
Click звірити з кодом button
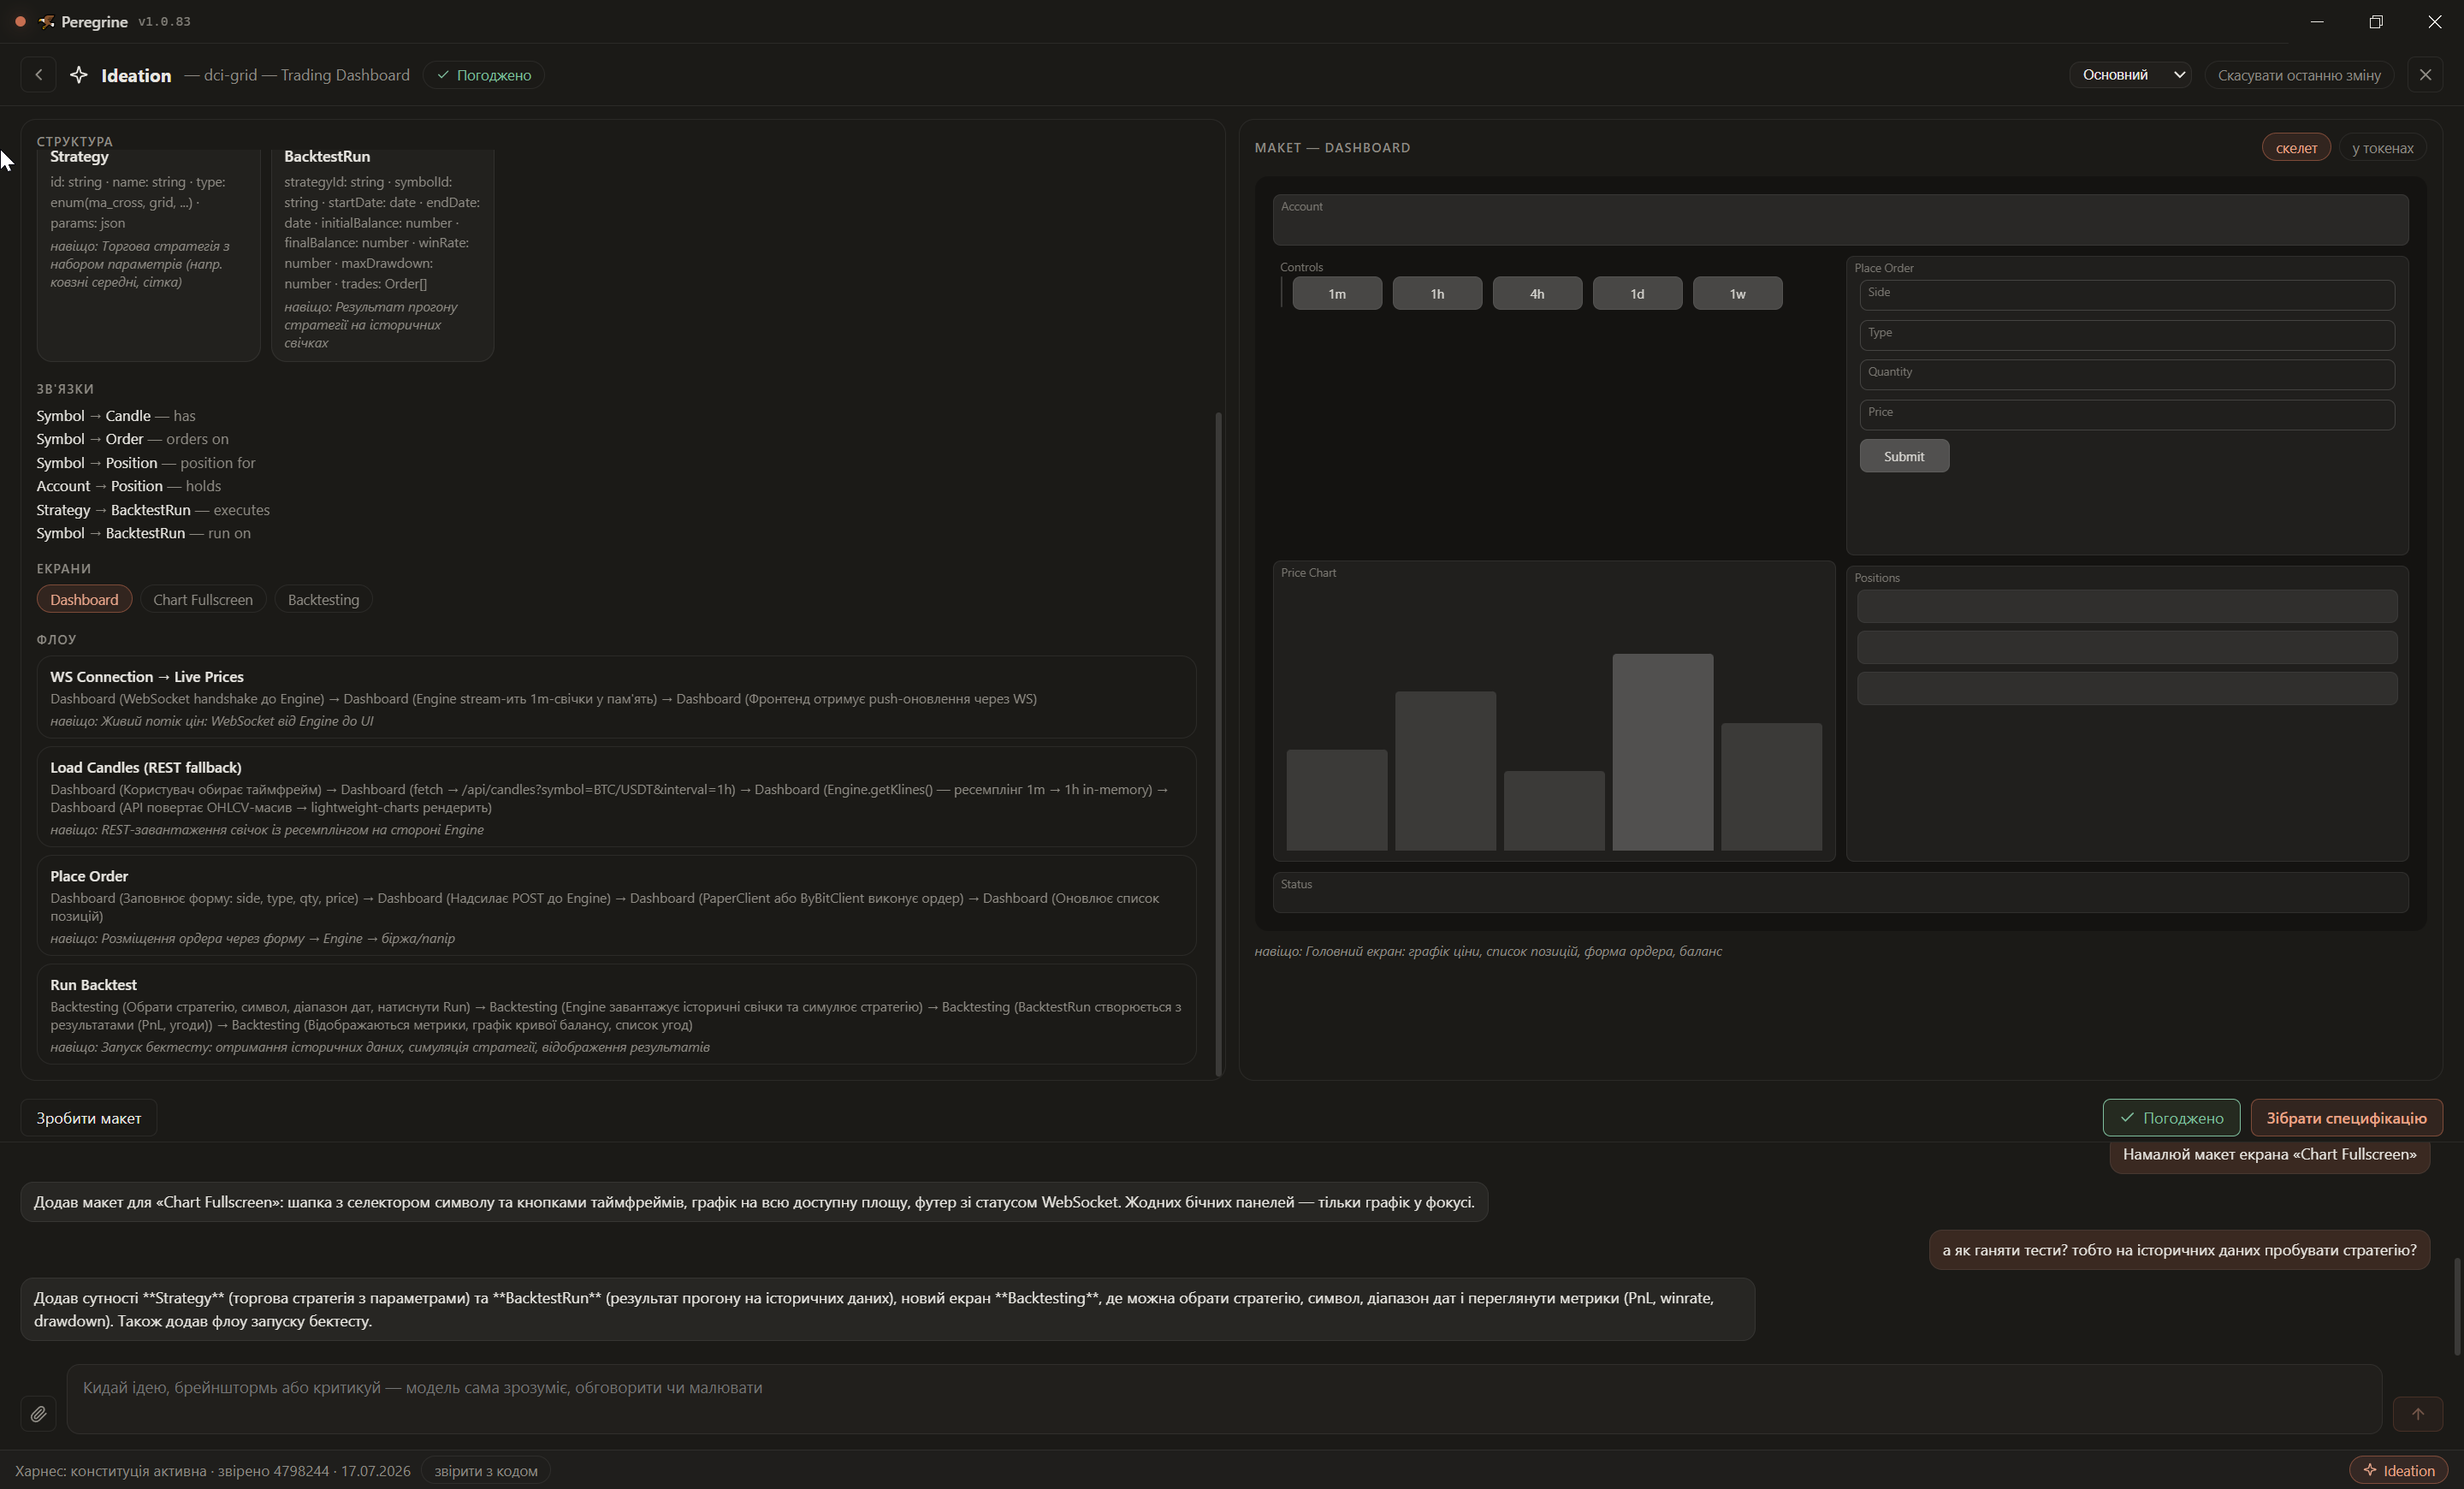pyautogui.click(x=486, y=1471)
